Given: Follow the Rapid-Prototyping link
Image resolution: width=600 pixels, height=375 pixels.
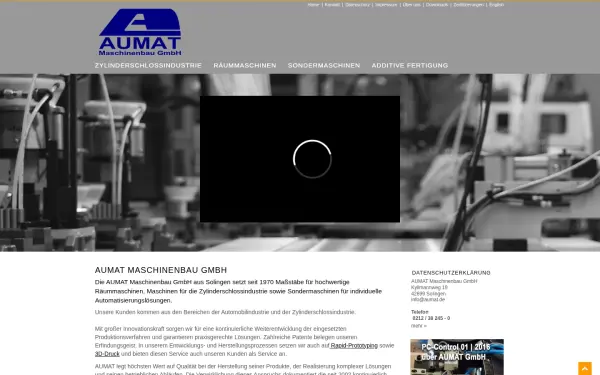Looking at the screenshot, I should tap(354, 346).
